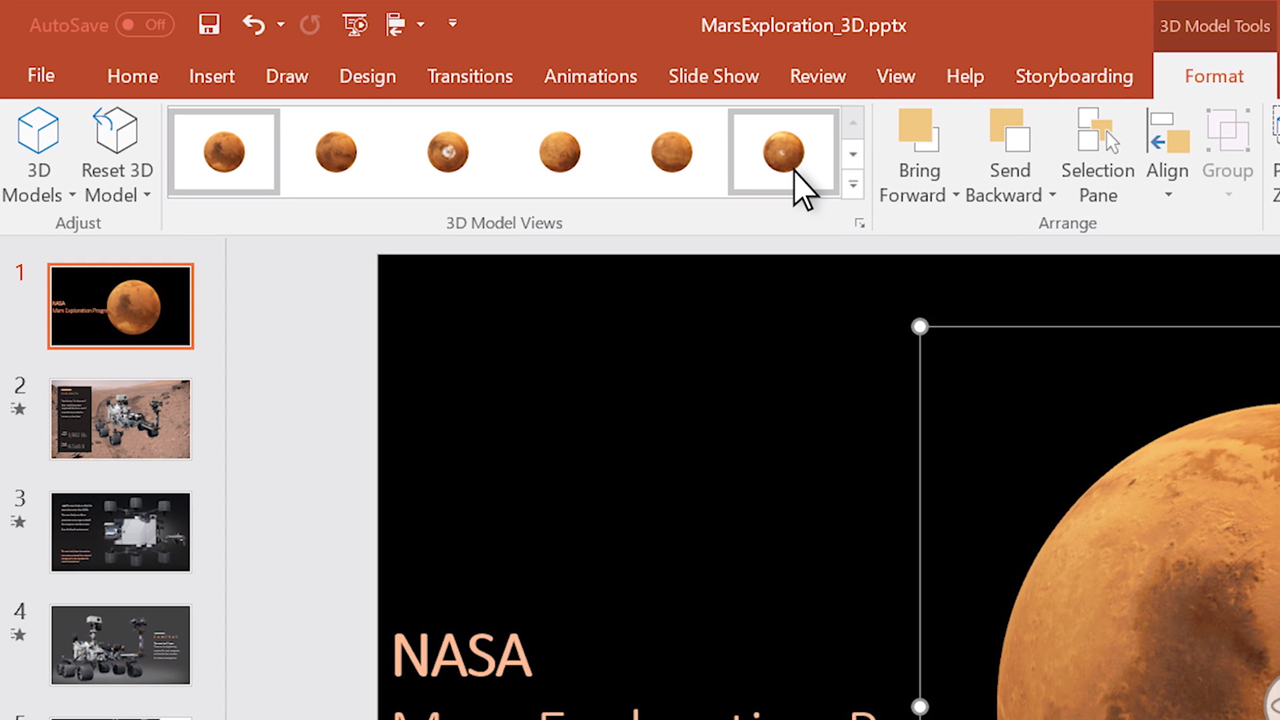The height and width of the screenshot is (720, 1280).
Task: Click the Save icon in quick access toolbar
Action: pyautogui.click(x=209, y=25)
